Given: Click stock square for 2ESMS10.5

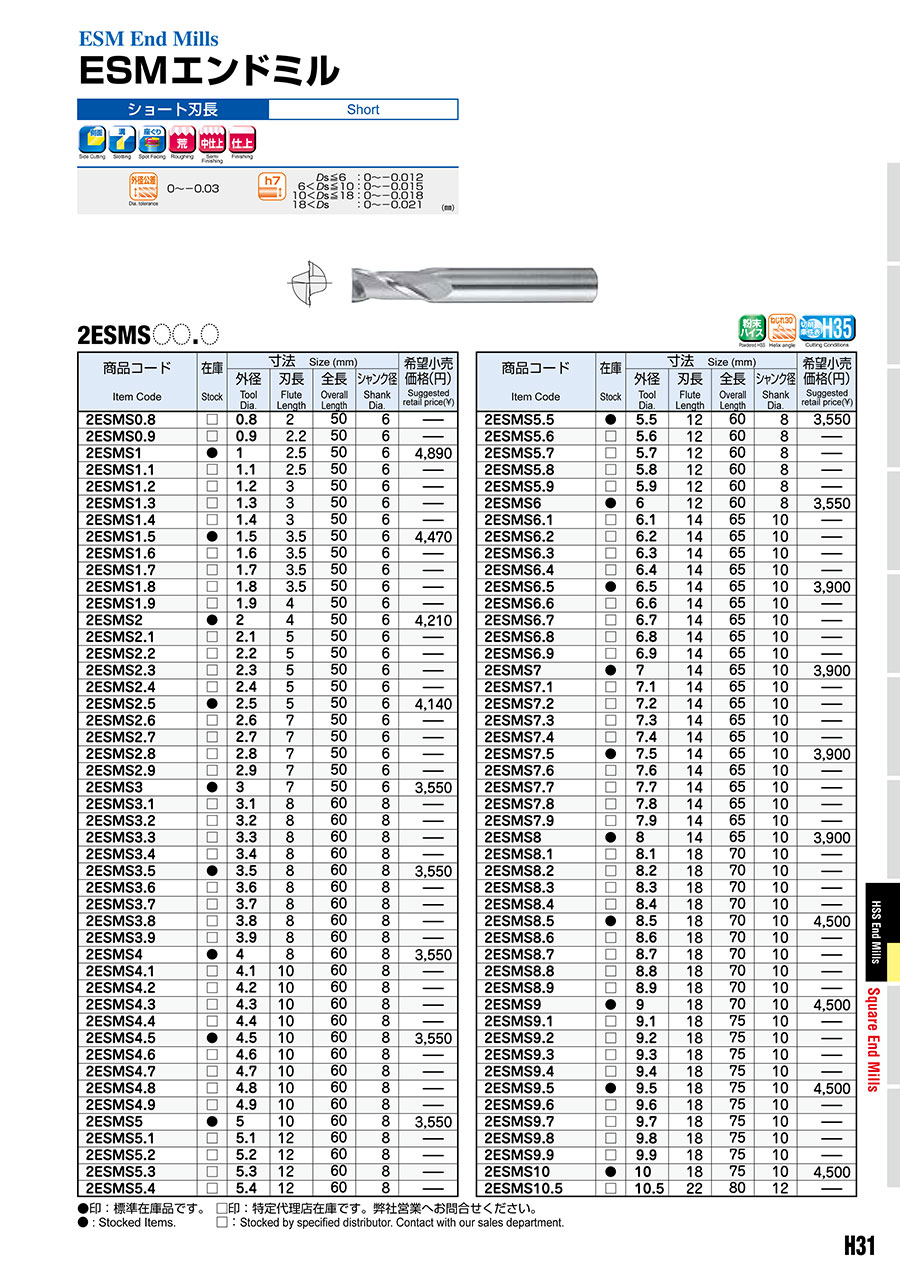Looking at the screenshot, I should (x=611, y=1188).
